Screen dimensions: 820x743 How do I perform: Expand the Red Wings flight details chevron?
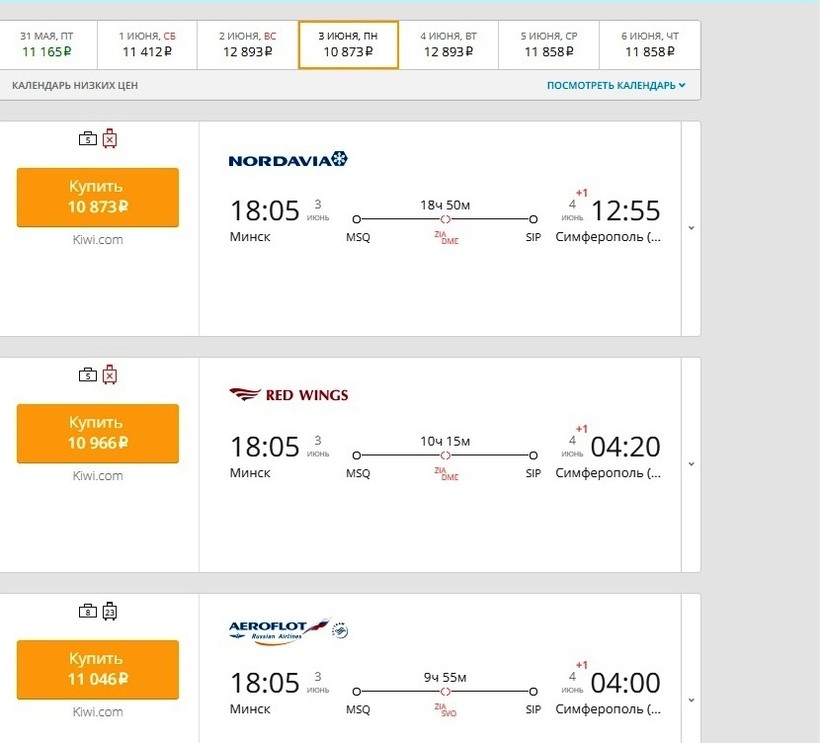click(691, 464)
